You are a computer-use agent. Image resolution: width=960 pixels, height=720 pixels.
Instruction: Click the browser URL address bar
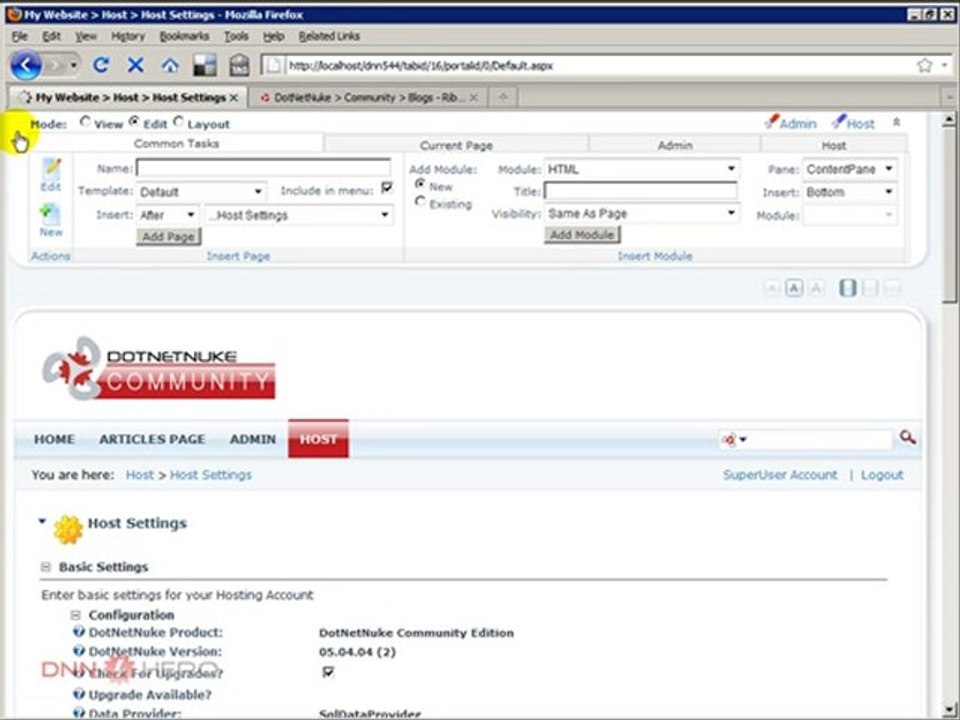point(600,65)
